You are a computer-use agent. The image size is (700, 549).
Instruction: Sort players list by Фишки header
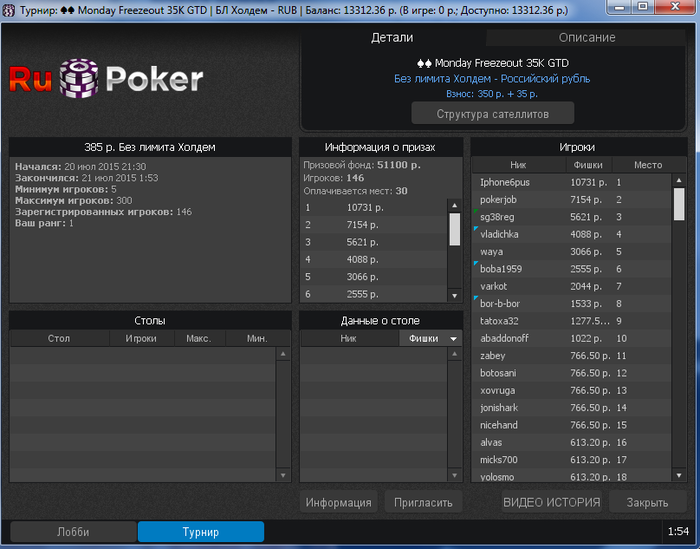click(588, 165)
